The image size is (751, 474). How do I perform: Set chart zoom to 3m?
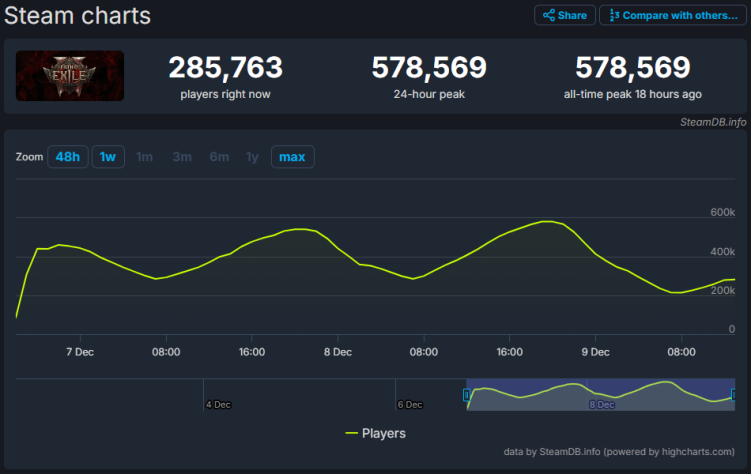click(x=182, y=157)
